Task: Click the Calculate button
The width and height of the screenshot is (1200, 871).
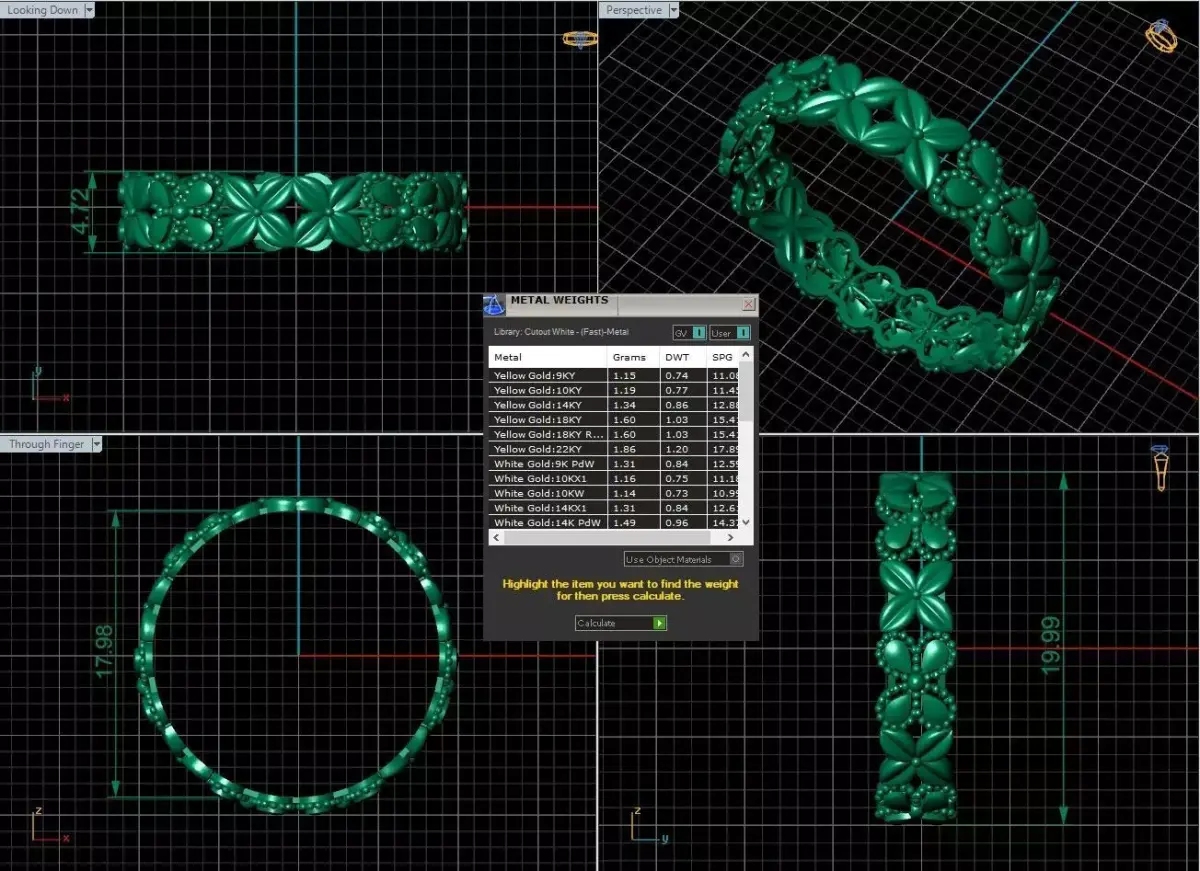Action: pyautogui.click(x=621, y=623)
